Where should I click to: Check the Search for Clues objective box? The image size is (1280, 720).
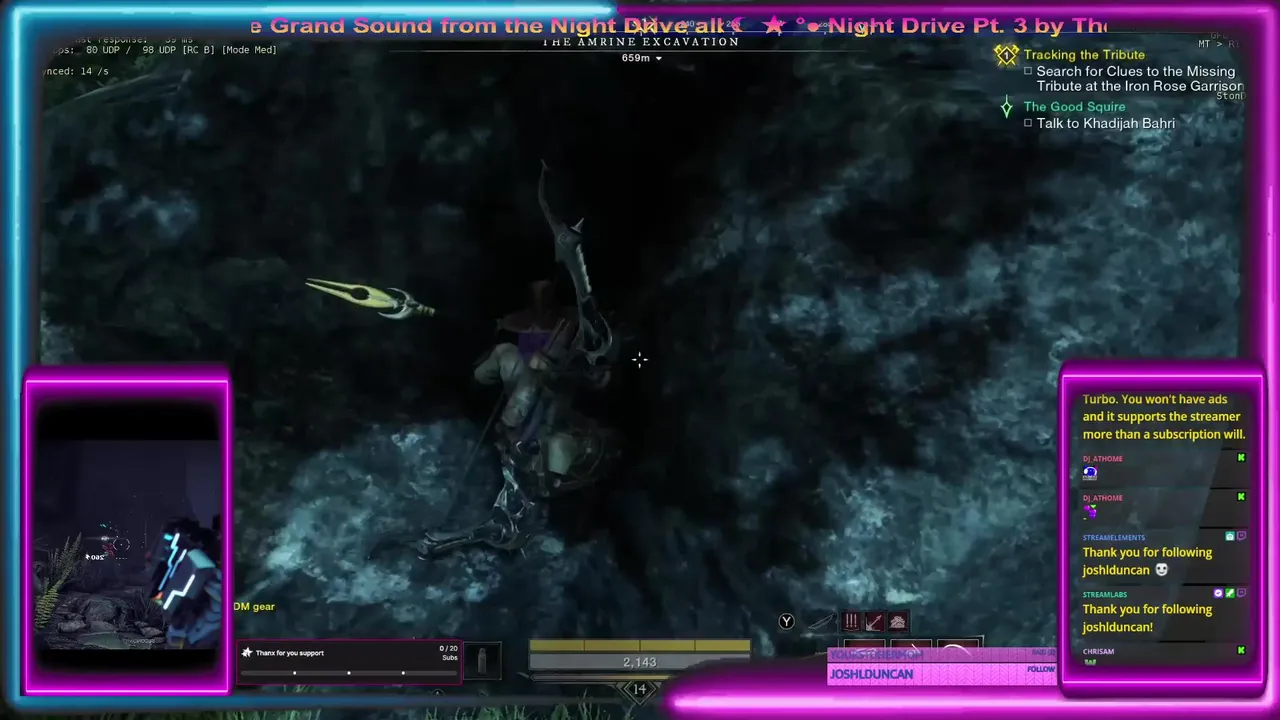[1028, 71]
